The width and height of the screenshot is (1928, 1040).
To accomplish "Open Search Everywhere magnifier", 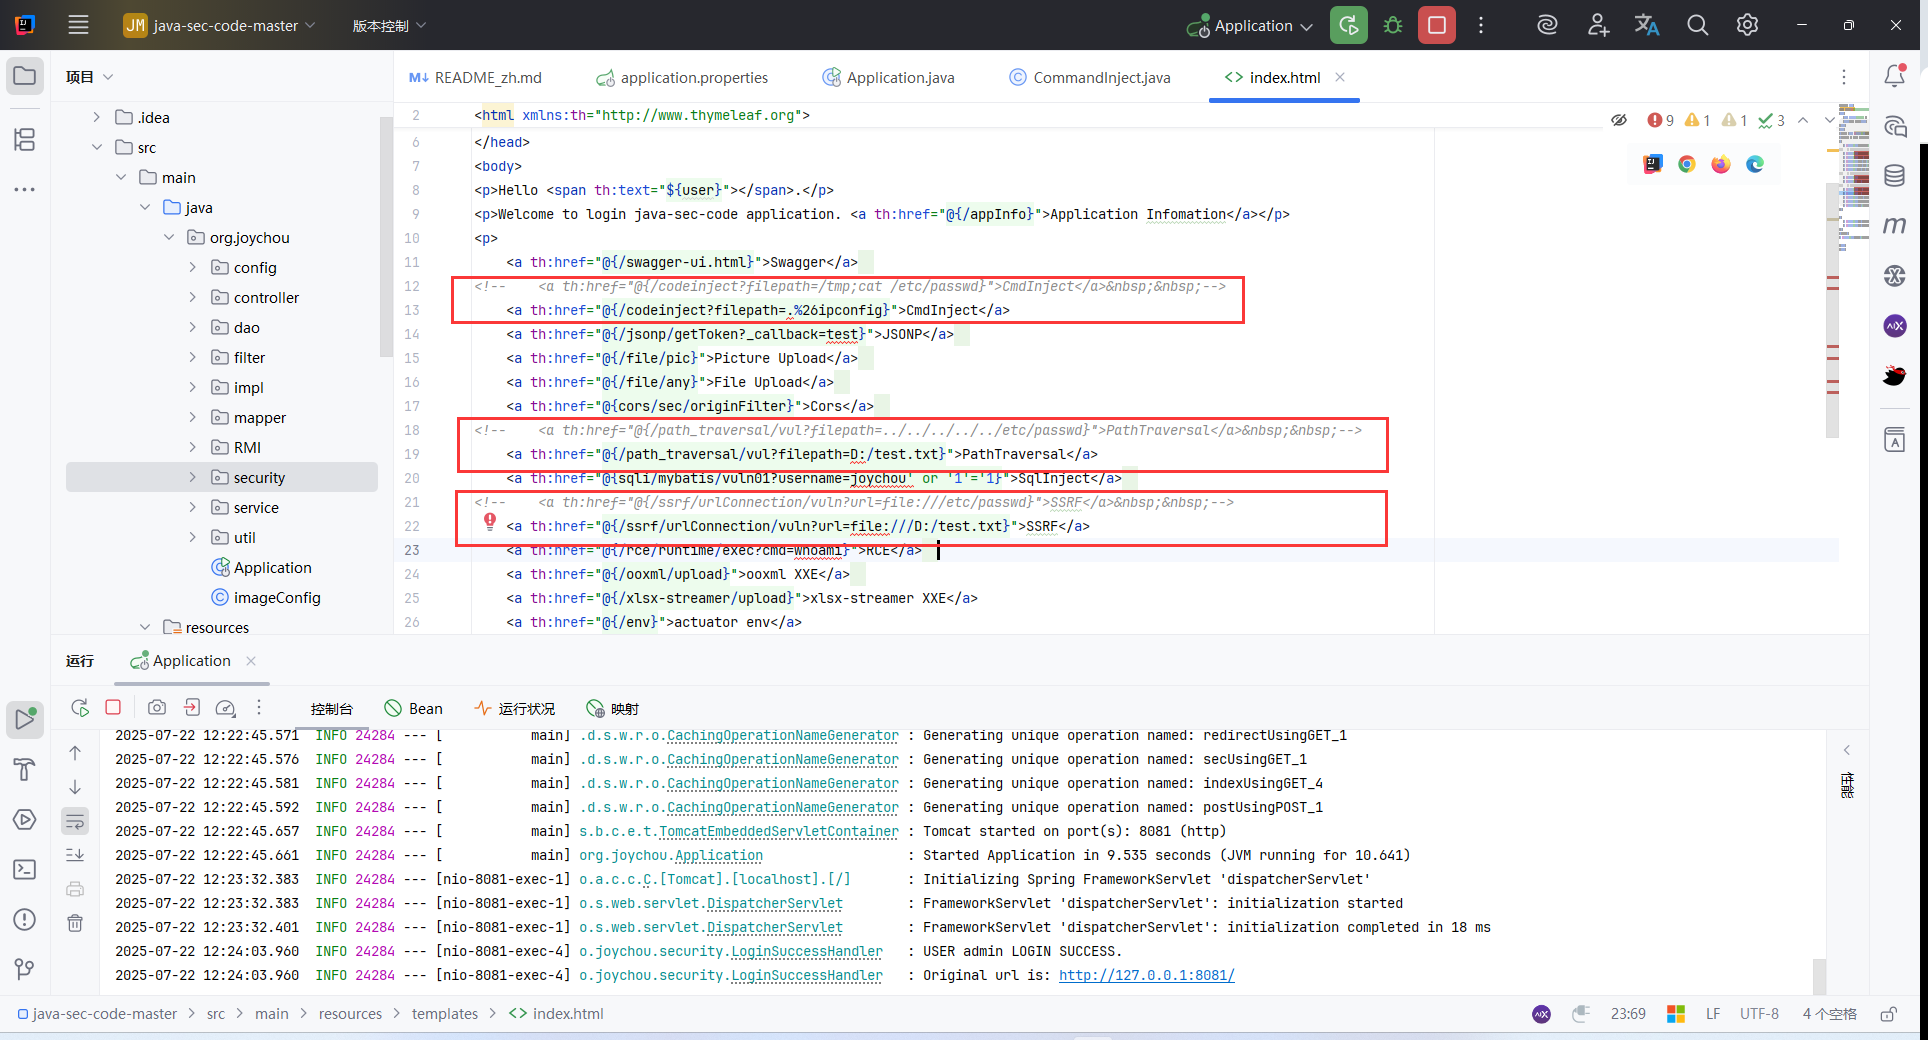I will (1697, 25).
